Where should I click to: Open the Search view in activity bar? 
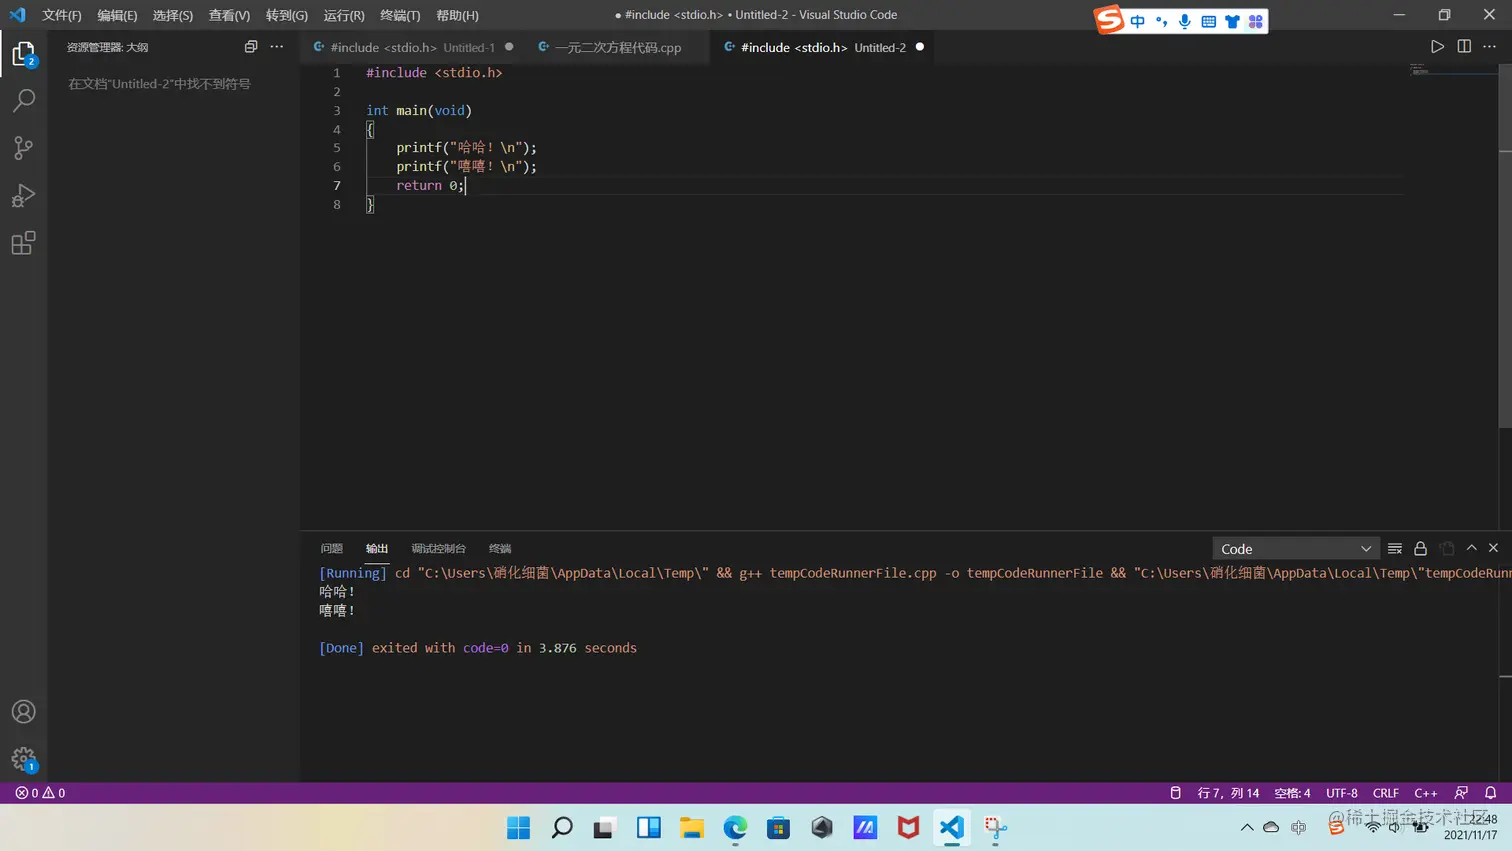point(23,100)
